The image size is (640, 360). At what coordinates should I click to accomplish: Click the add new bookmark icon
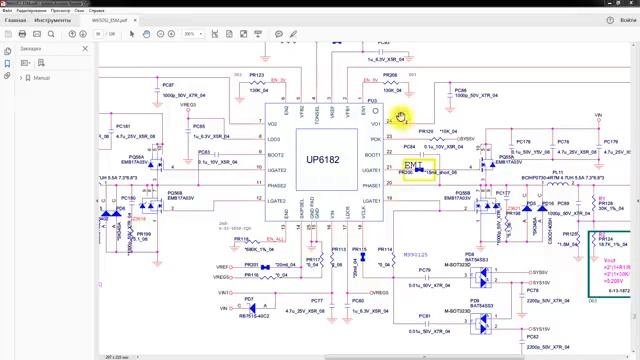[x=41, y=63]
